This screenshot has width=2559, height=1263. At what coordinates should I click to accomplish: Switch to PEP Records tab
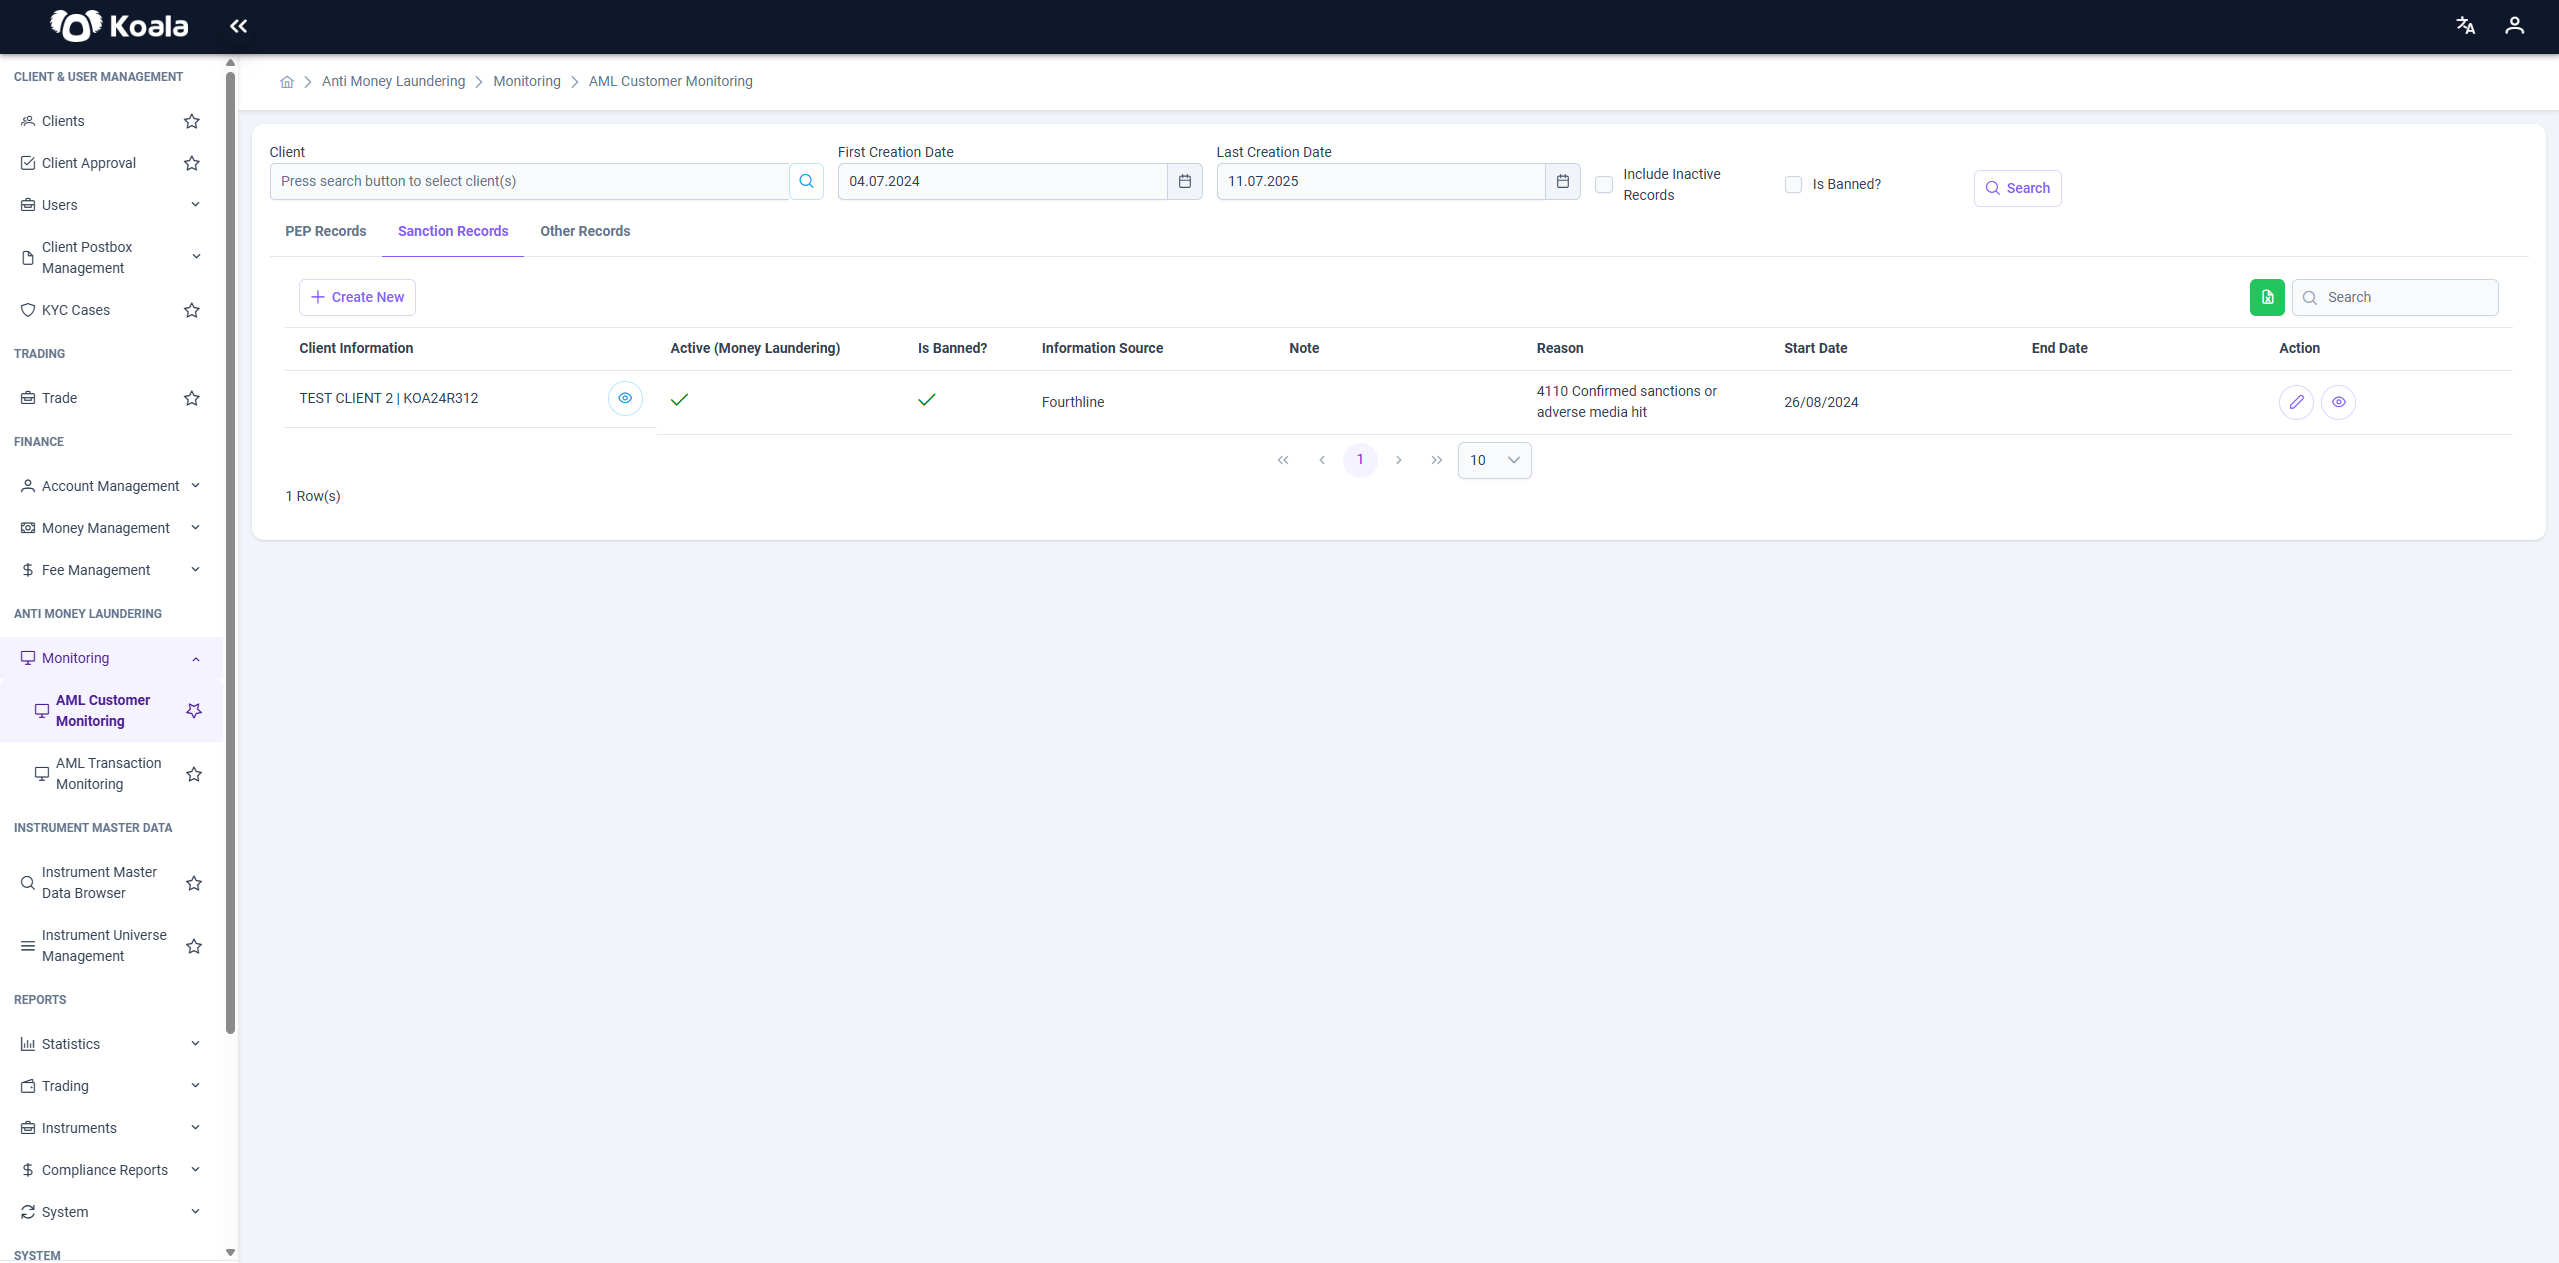tap(325, 231)
